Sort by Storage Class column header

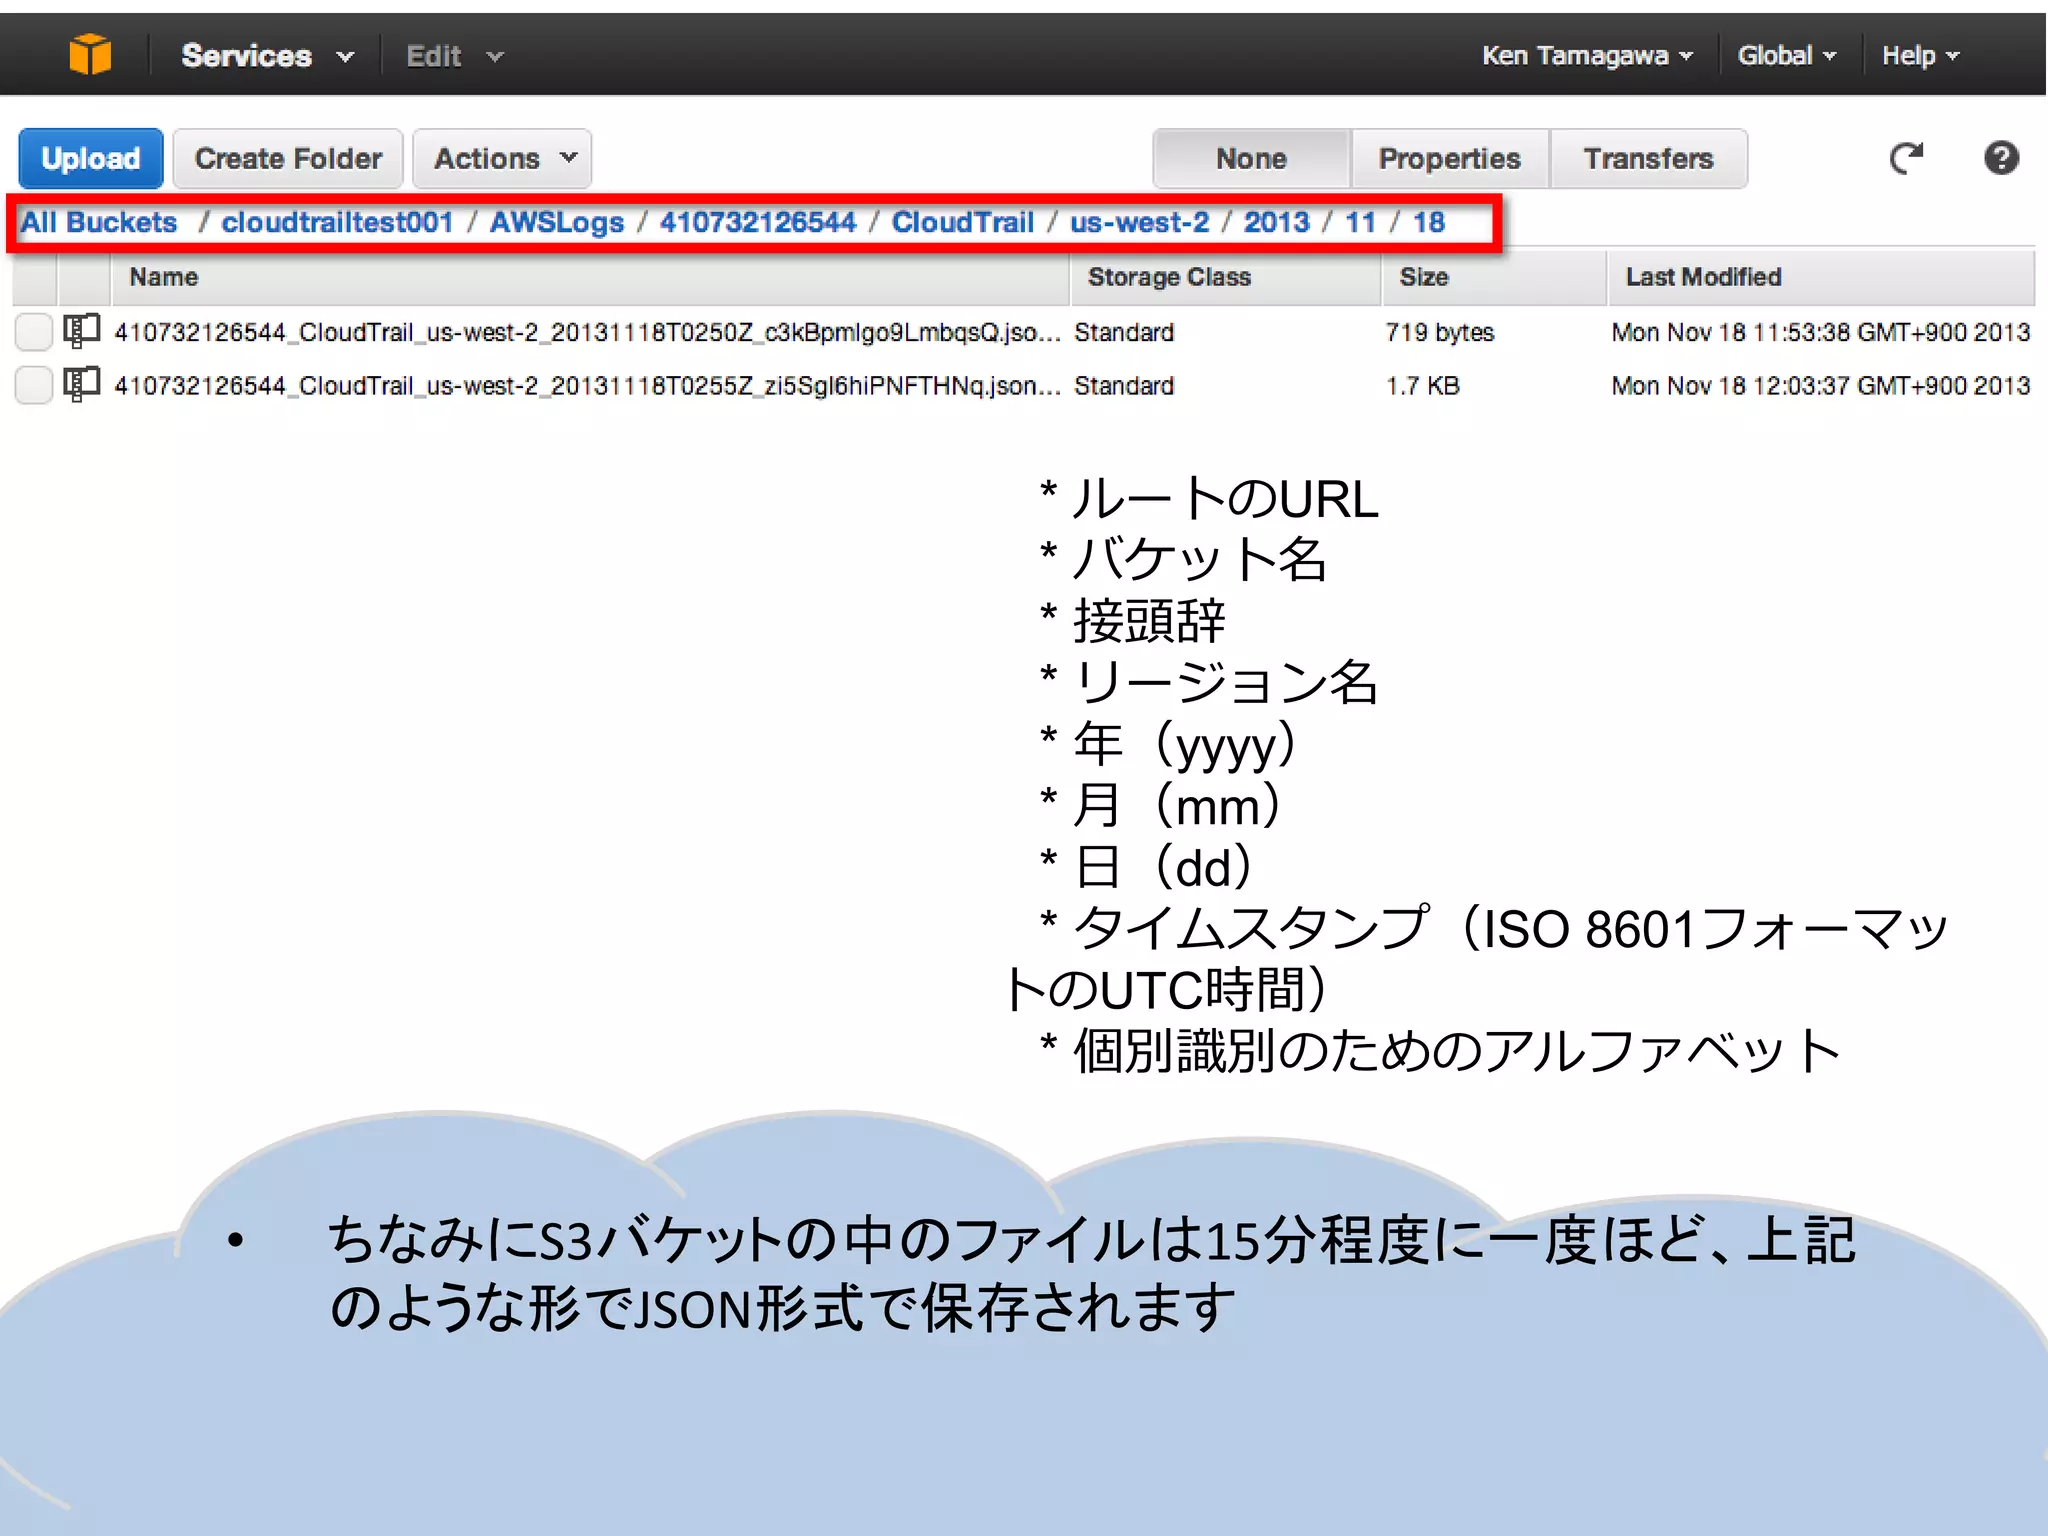pyautogui.click(x=1226, y=277)
